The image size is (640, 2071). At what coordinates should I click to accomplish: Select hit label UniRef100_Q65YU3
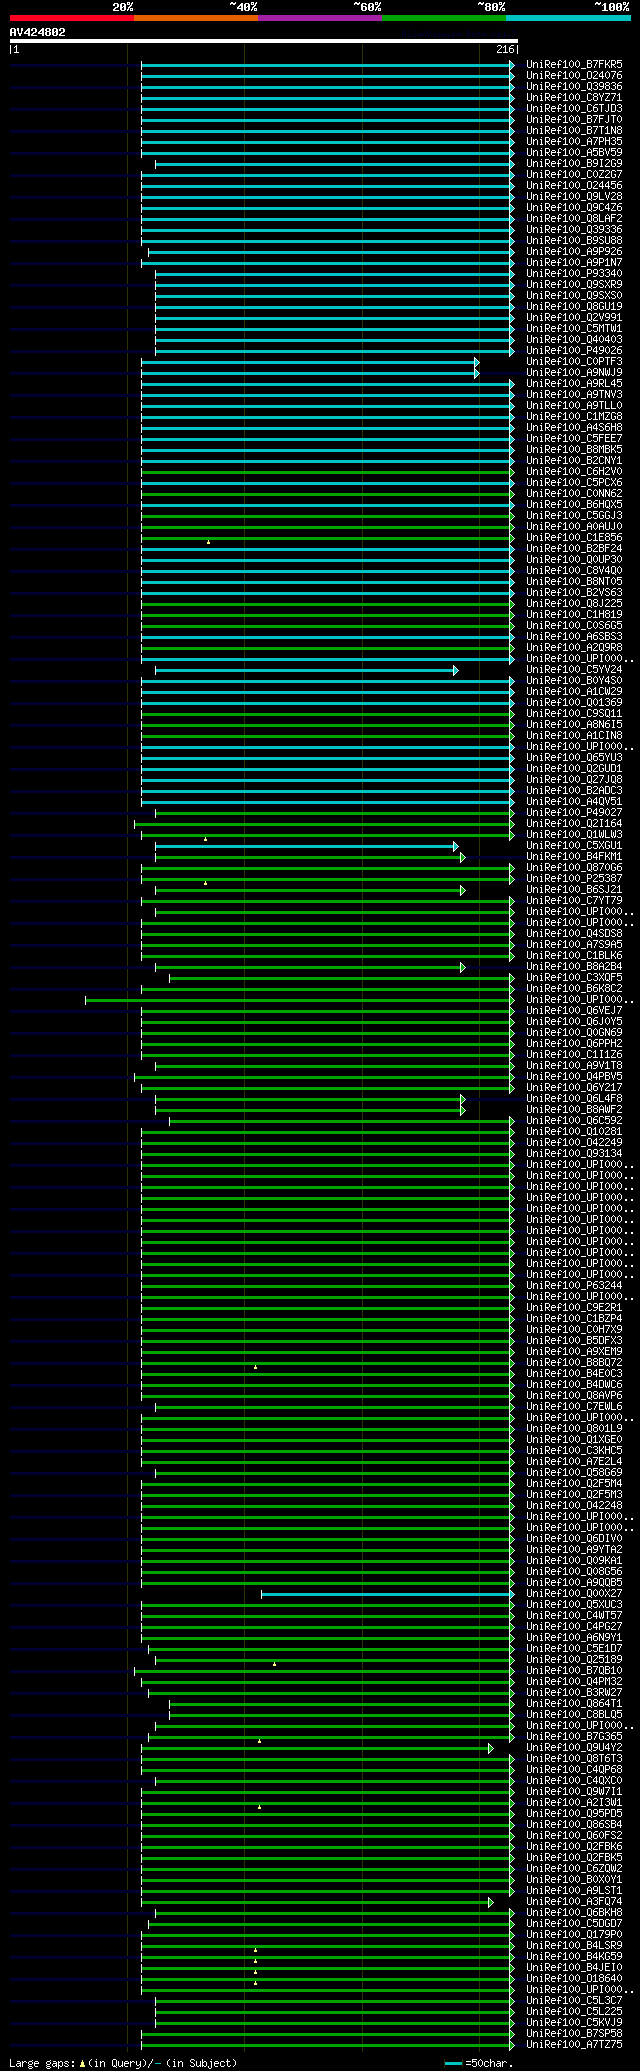point(574,758)
